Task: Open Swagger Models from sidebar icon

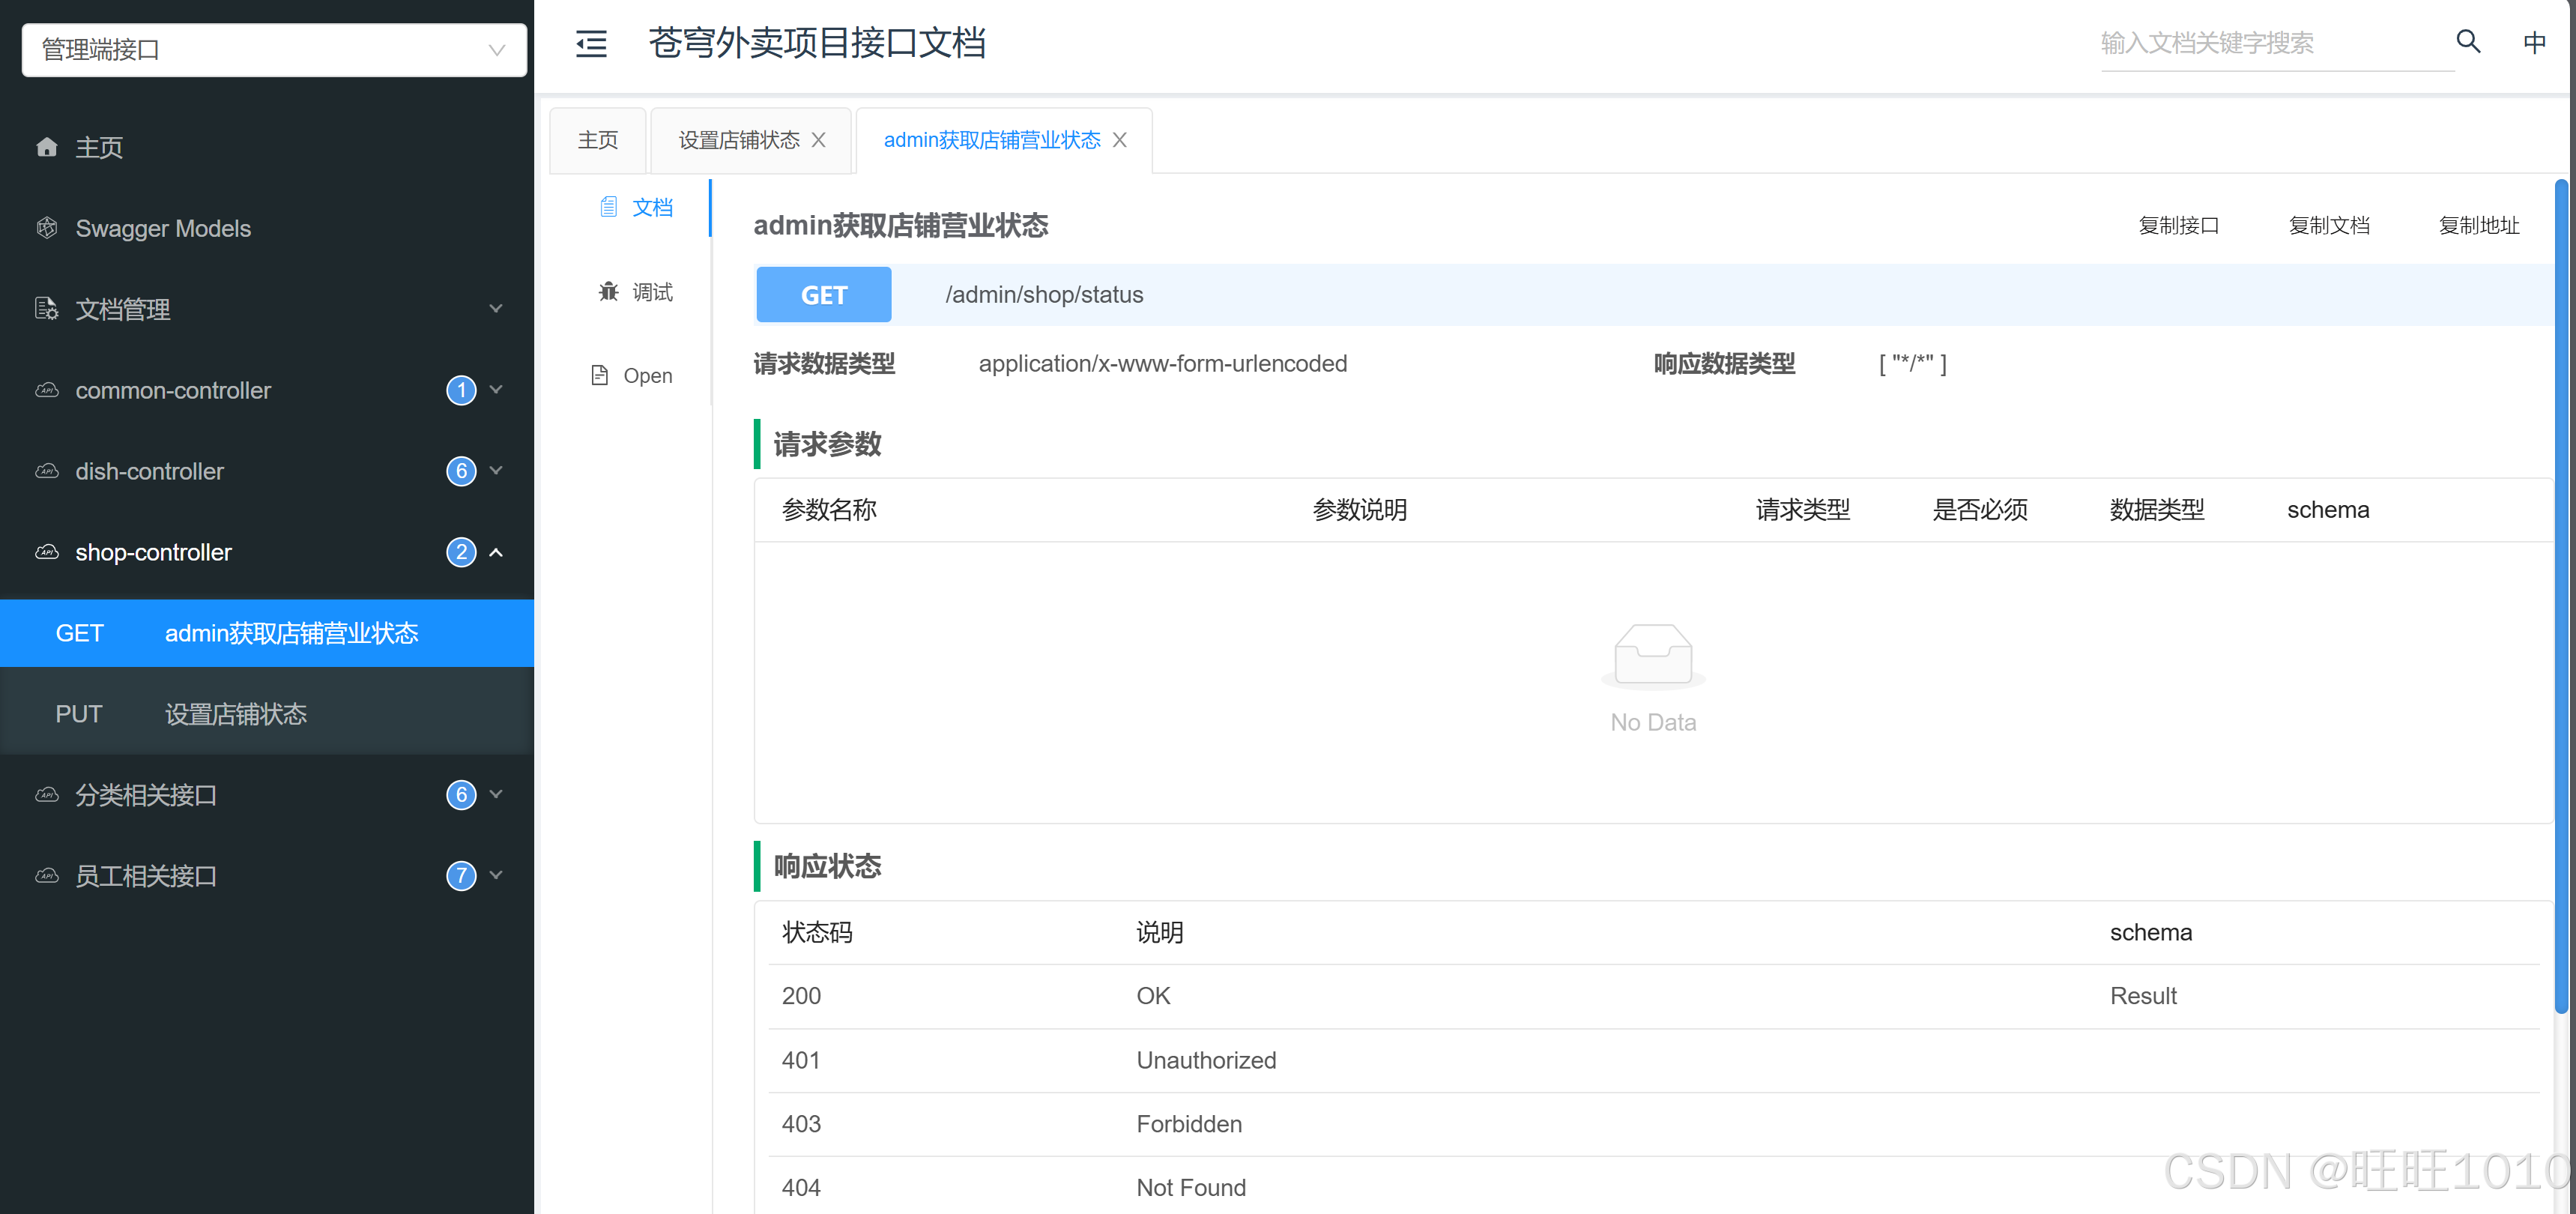Action: pos(46,228)
